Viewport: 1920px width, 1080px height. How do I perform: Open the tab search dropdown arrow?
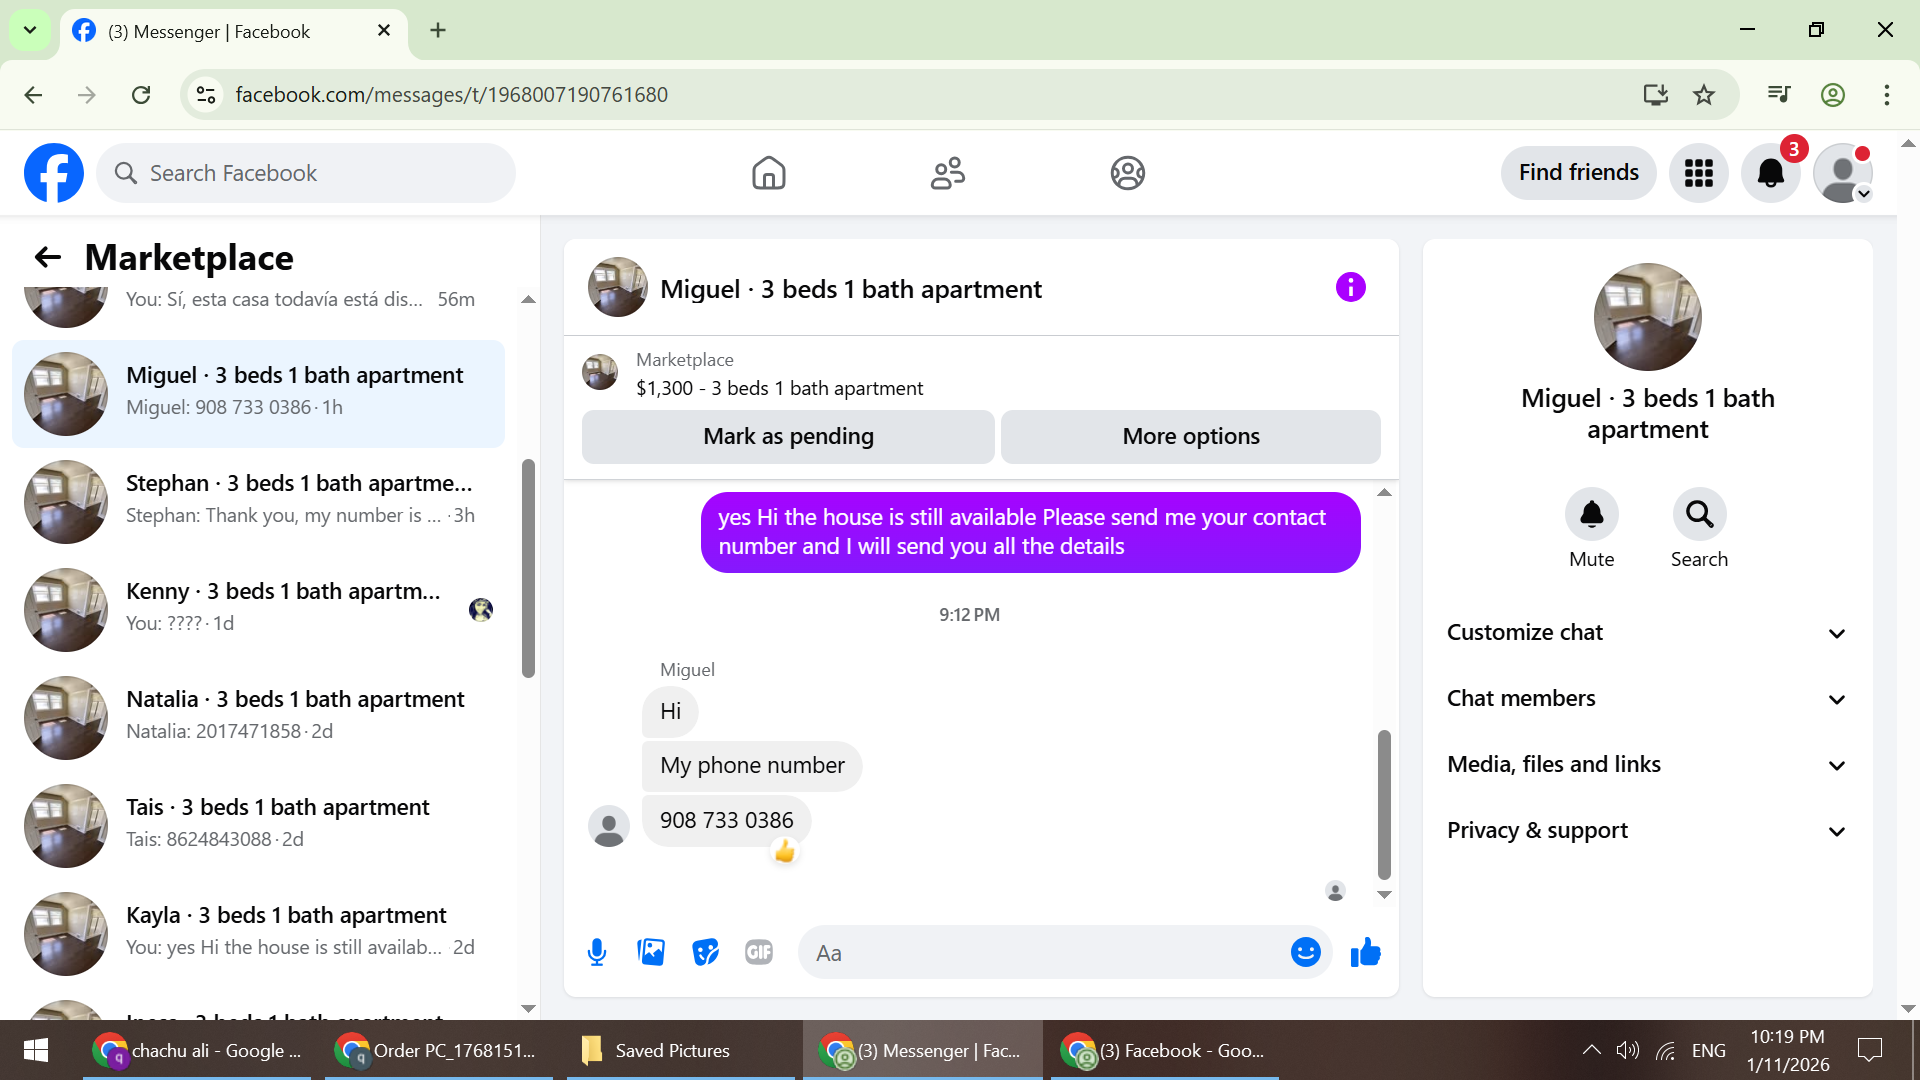(30, 30)
